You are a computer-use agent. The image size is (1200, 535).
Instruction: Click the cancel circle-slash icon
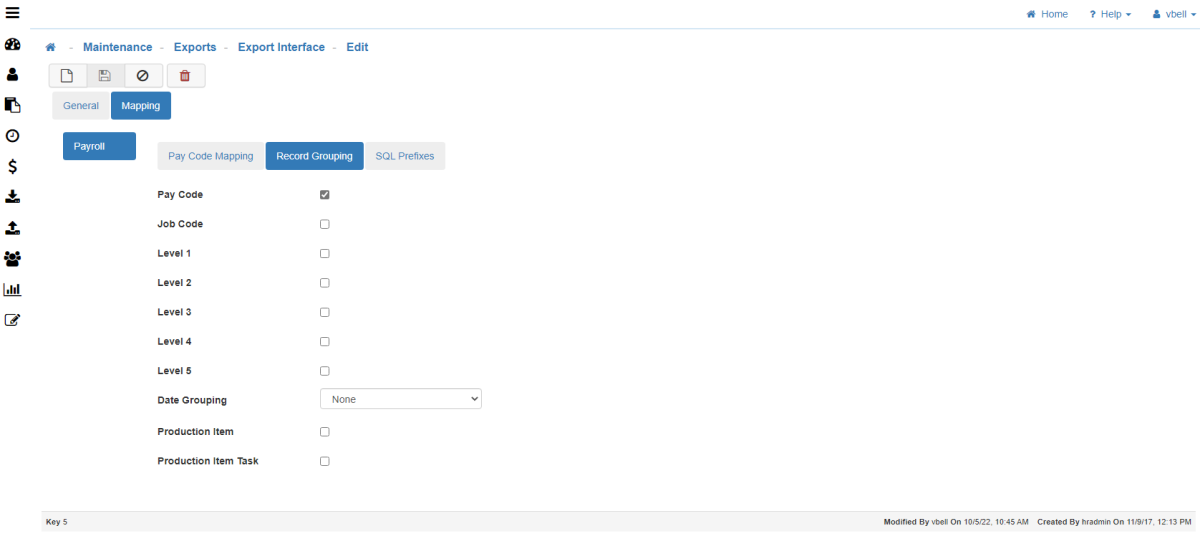(x=142, y=76)
